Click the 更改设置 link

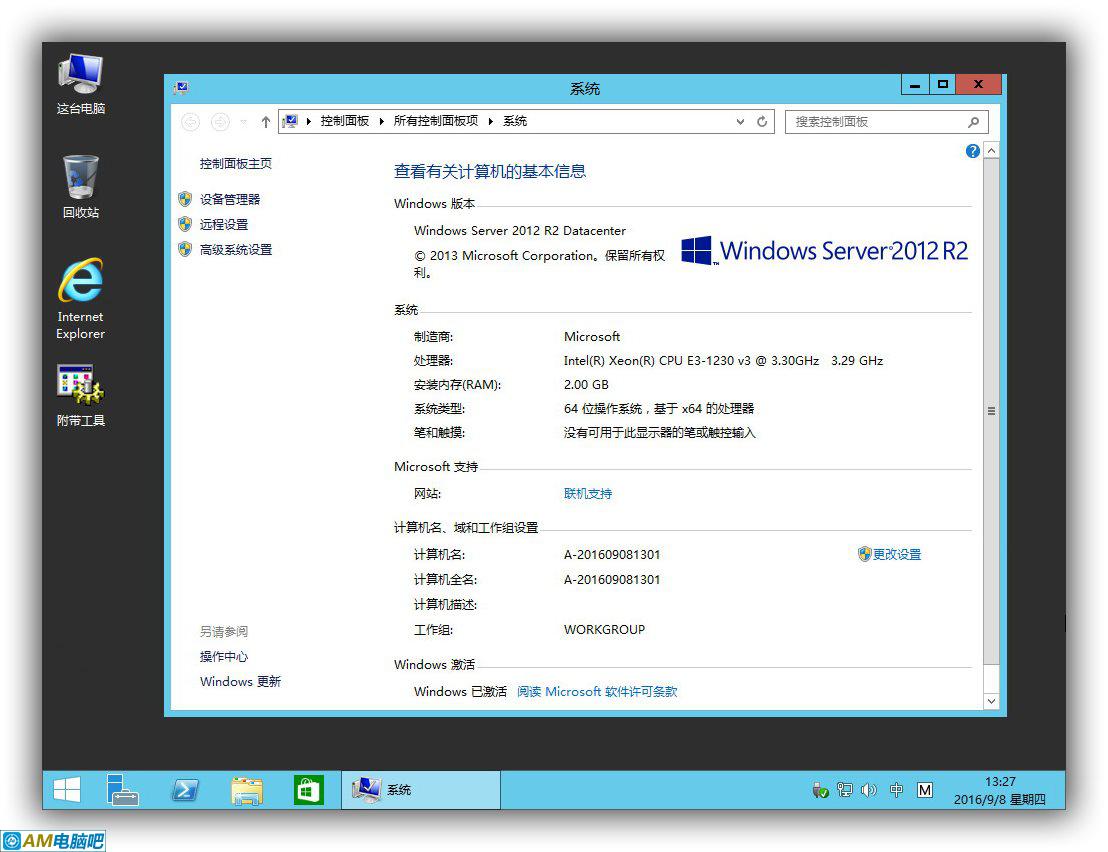click(890, 555)
